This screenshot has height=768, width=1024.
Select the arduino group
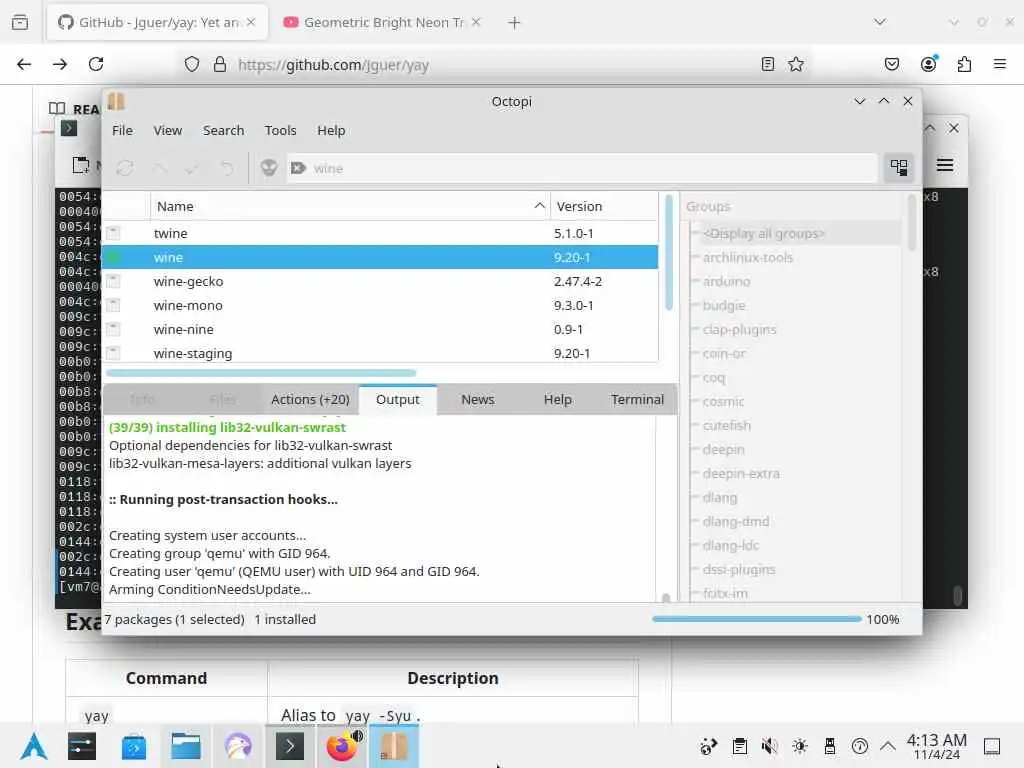pyautogui.click(x=726, y=281)
